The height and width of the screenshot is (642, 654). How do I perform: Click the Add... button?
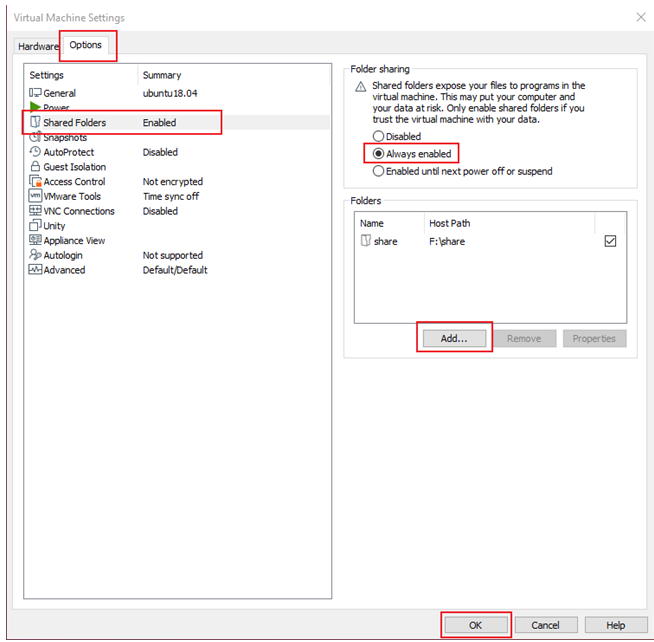[x=454, y=338]
